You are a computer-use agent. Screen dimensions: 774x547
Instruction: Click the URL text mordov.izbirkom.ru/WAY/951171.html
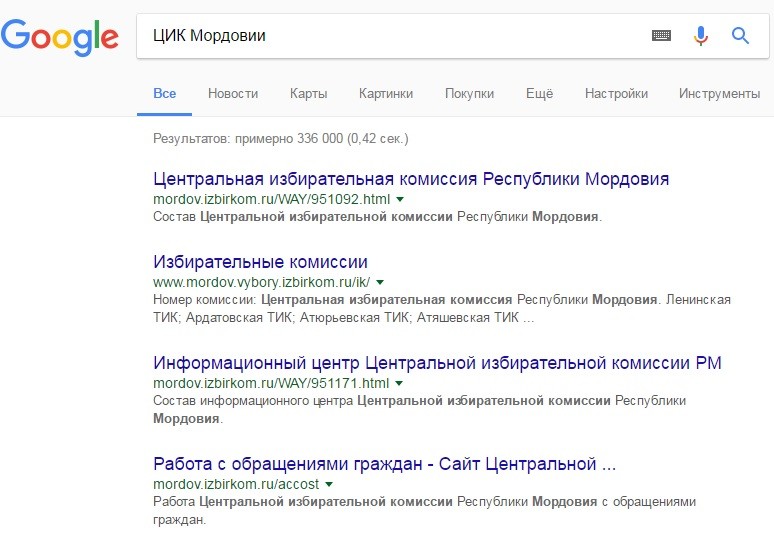271,383
